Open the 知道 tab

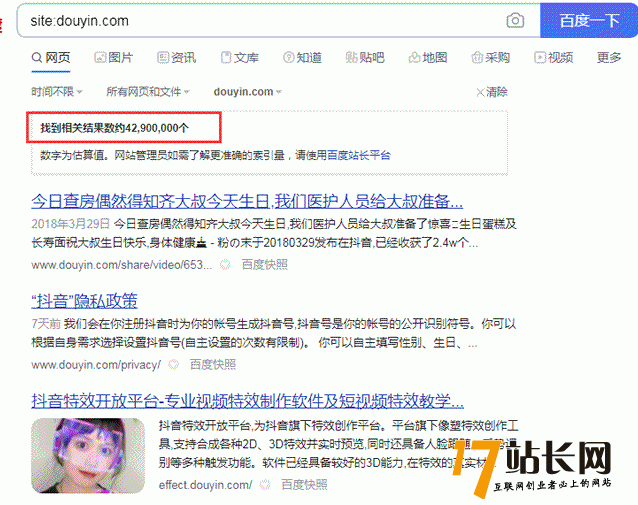pos(302,58)
